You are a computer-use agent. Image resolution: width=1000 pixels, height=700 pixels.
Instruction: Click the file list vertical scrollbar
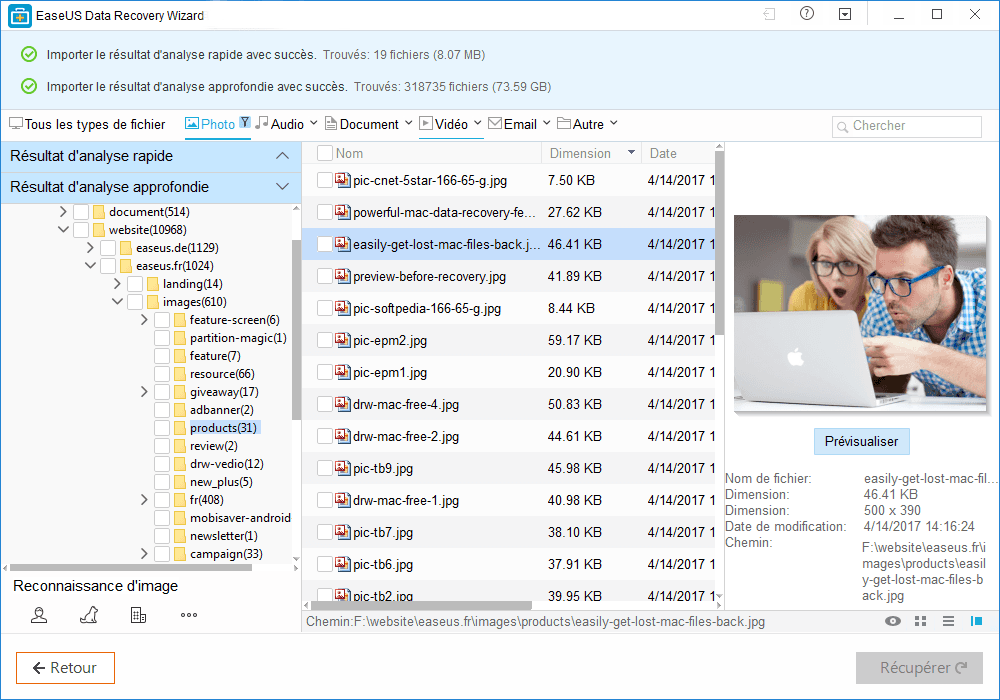tap(719, 242)
